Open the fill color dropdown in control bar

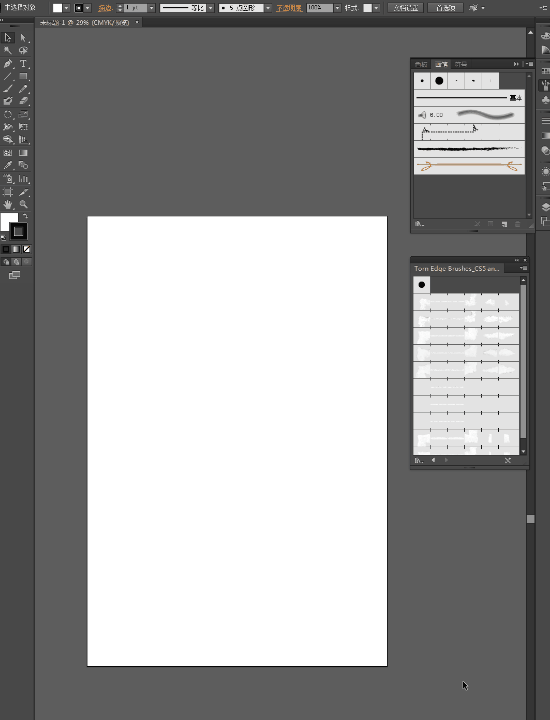[67, 8]
